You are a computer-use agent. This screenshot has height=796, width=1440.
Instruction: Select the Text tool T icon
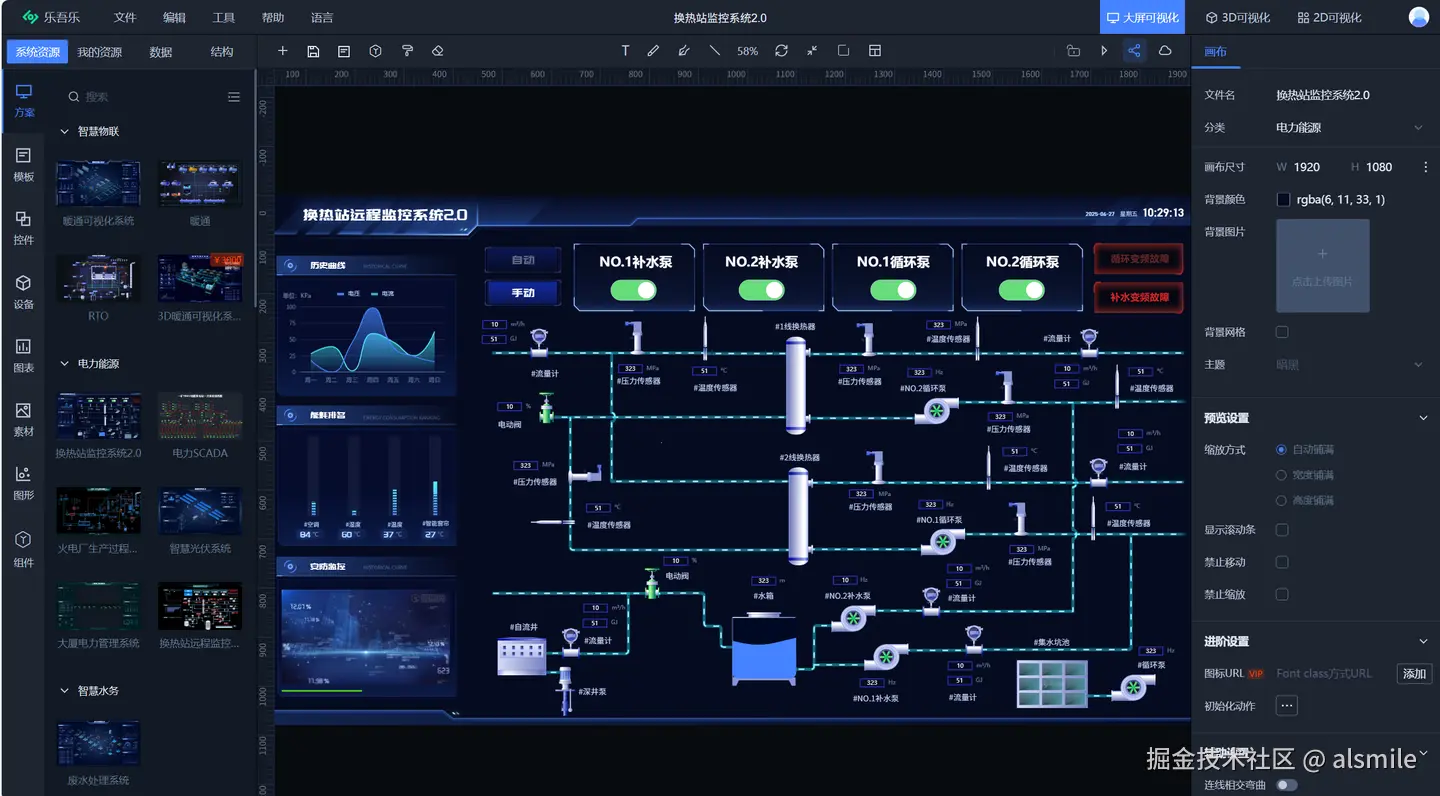tap(625, 51)
